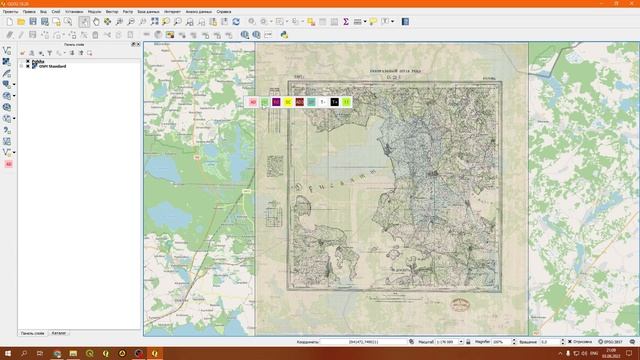The height and width of the screenshot is (360, 640).
Task: Open the Проекты menu
Action: click(10, 12)
